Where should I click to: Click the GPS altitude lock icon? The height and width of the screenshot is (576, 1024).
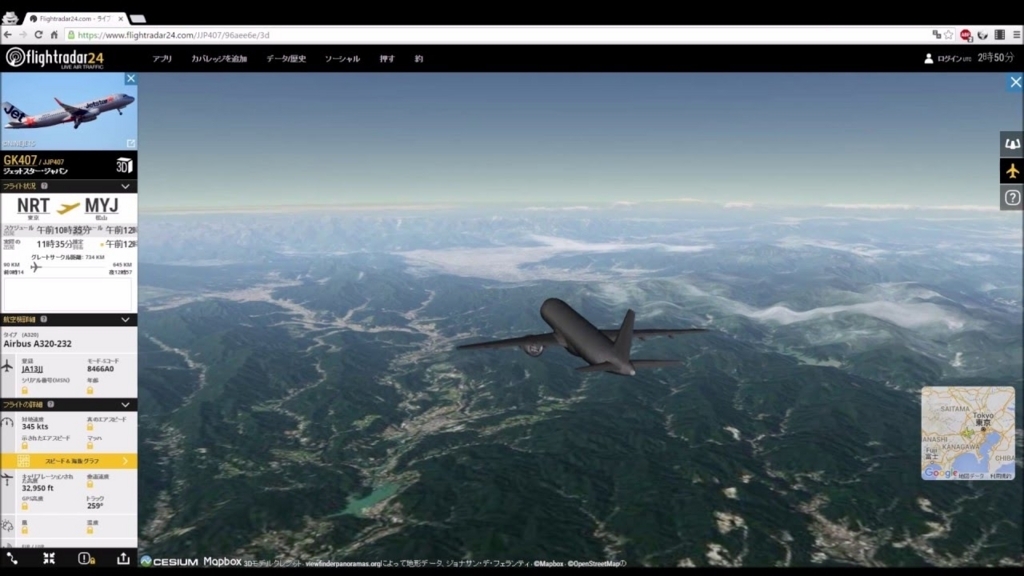pyautogui.click(x=25, y=507)
